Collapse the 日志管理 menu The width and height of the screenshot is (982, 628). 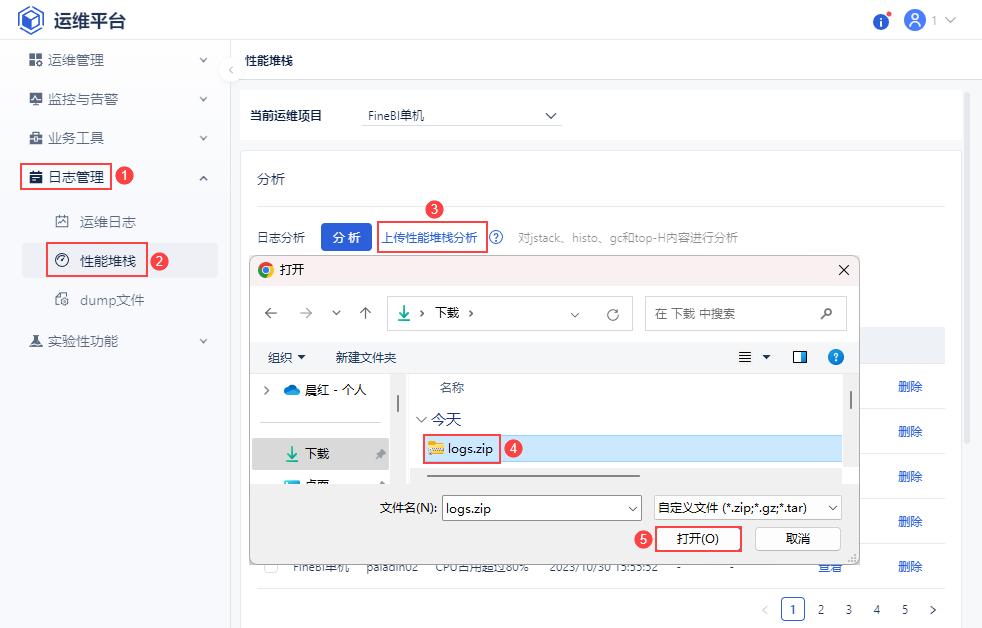tap(119, 177)
